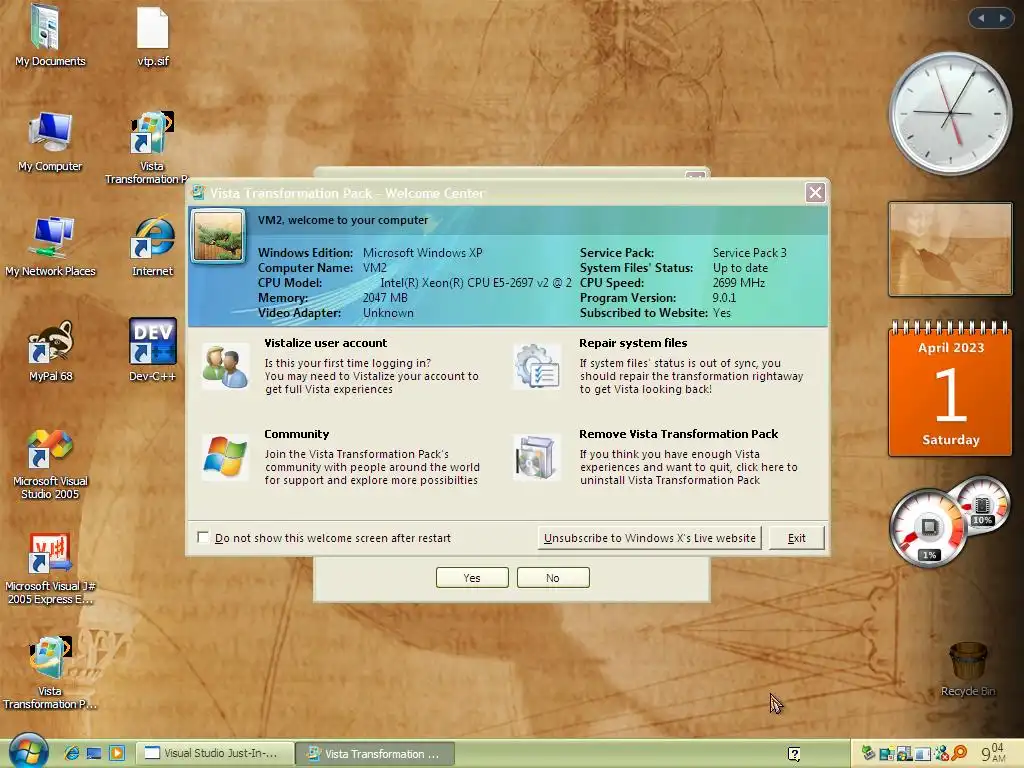This screenshot has width=1024, height=768.
Task: Click the help question mark icon on taskbar
Action: pos(794,754)
